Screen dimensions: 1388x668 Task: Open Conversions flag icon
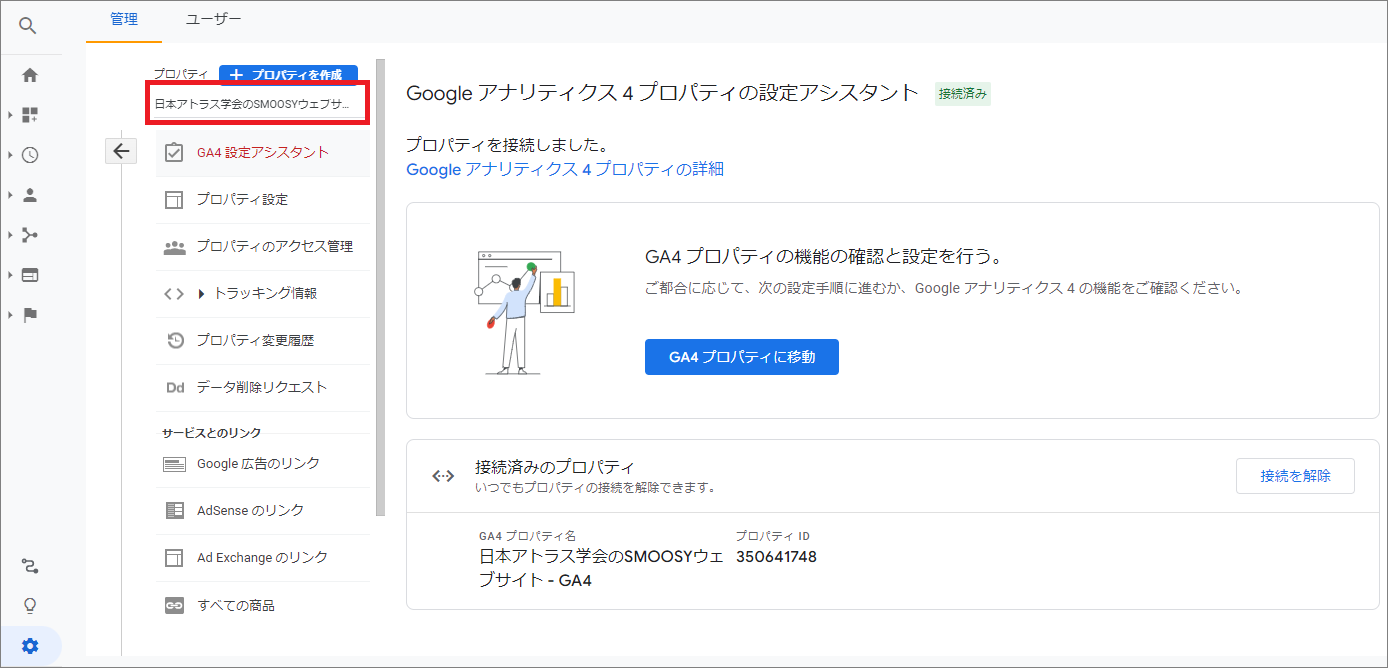pos(30,315)
